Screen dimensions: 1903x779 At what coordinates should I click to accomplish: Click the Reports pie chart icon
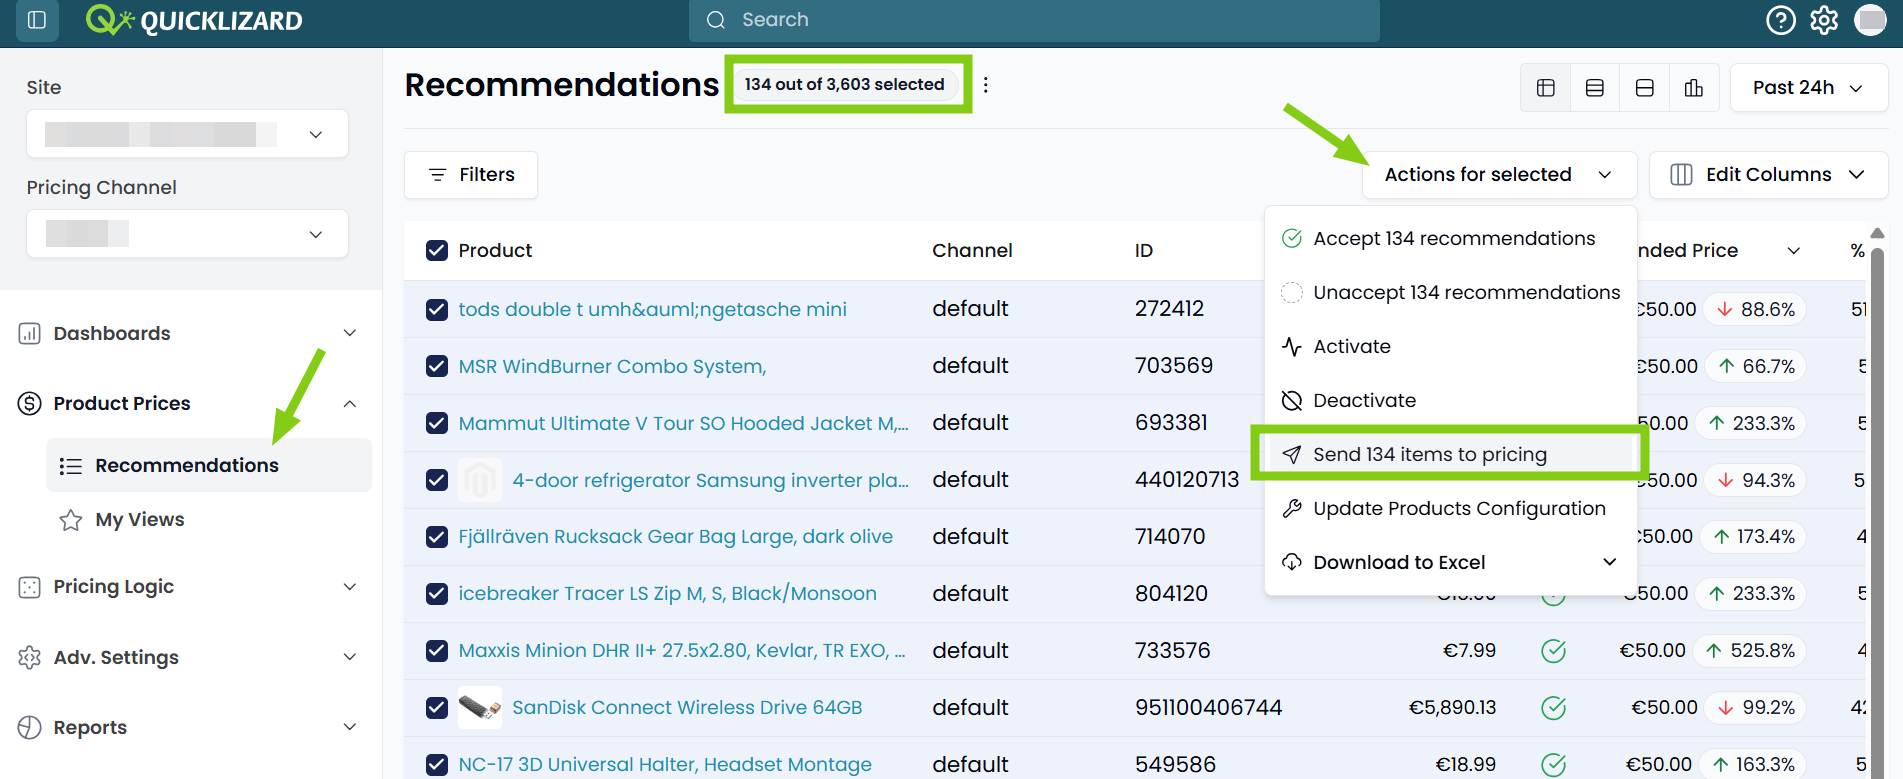30,727
